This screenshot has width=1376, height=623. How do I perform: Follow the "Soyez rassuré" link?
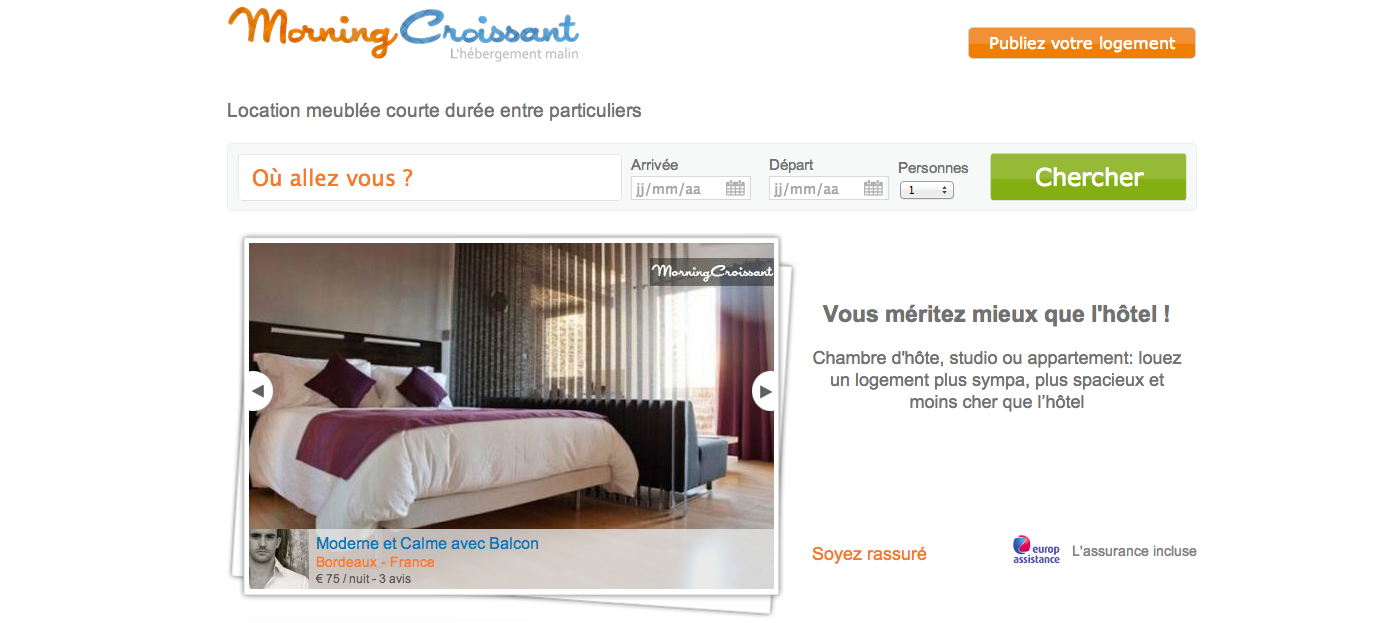click(869, 554)
